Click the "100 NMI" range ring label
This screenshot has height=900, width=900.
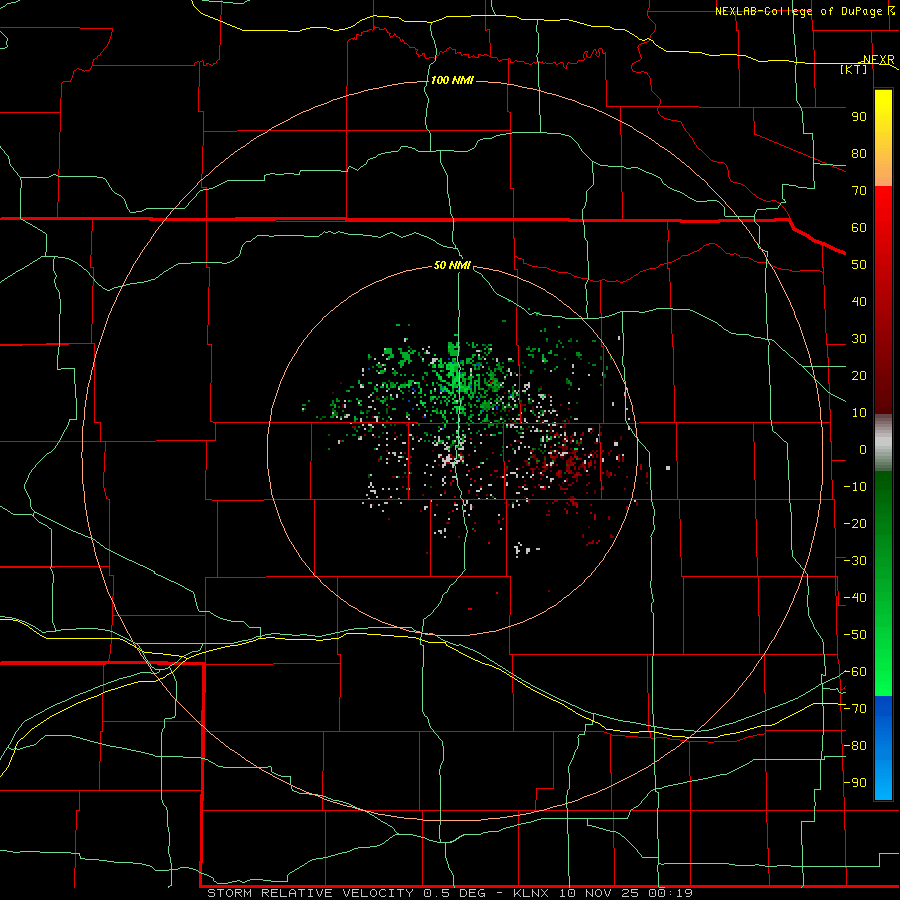point(452,80)
